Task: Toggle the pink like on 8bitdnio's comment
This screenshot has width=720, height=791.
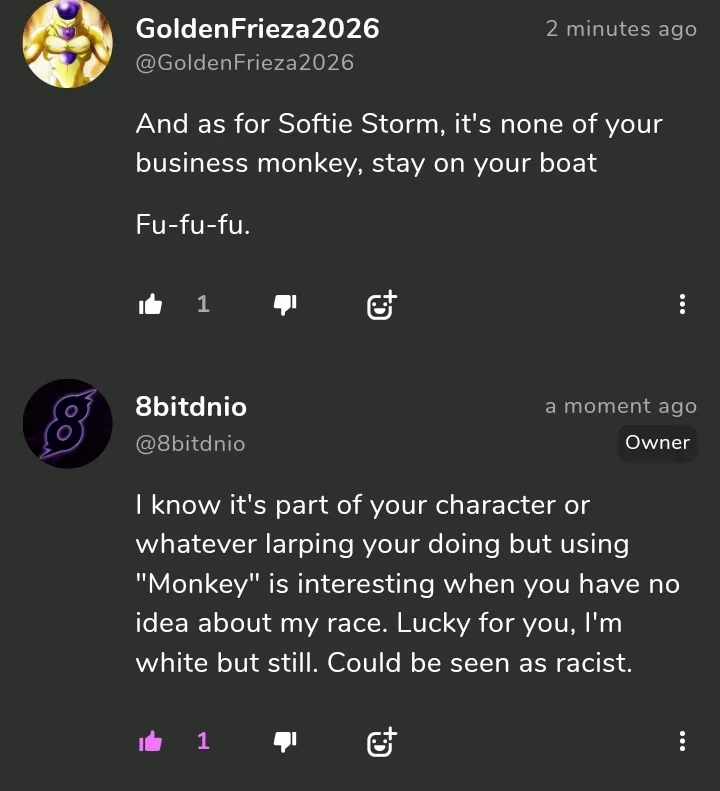Action: pos(150,741)
